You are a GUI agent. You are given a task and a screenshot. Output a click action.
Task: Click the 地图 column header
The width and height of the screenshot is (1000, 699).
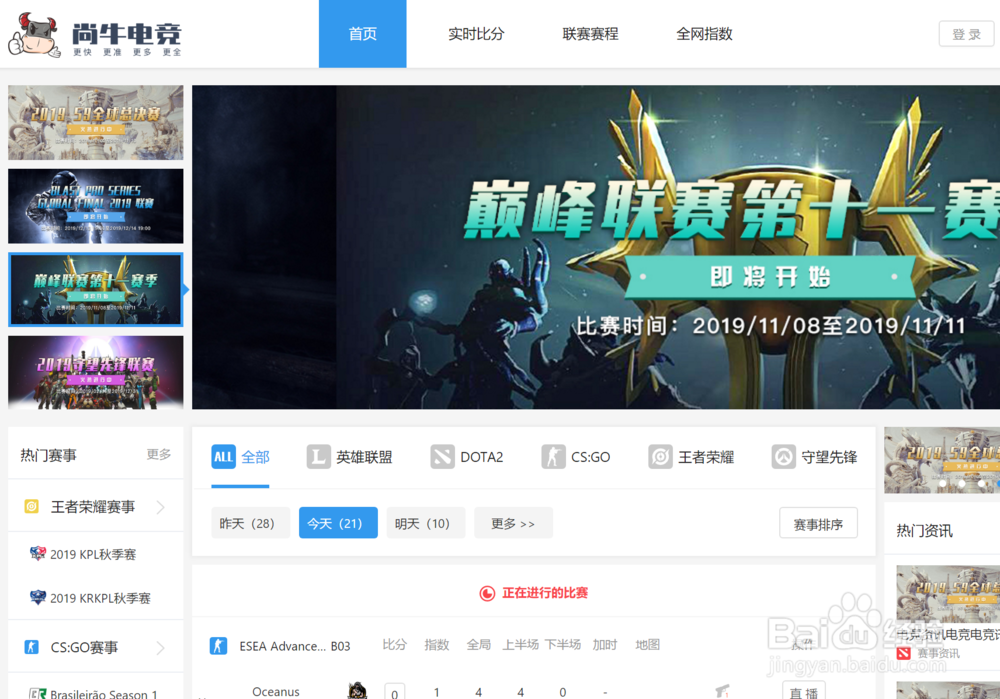(x=647, y=645)
